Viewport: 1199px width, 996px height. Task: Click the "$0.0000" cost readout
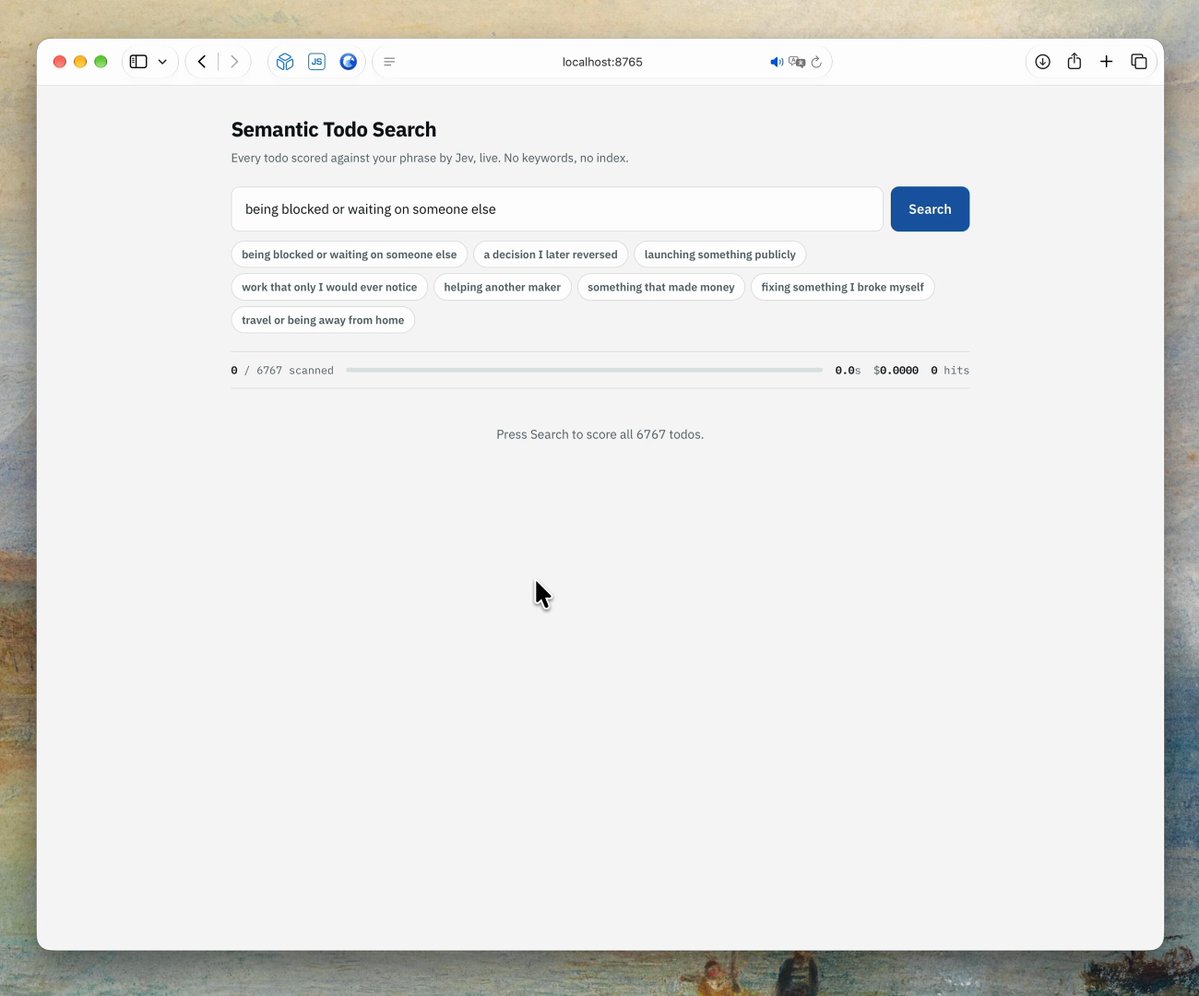896,370
